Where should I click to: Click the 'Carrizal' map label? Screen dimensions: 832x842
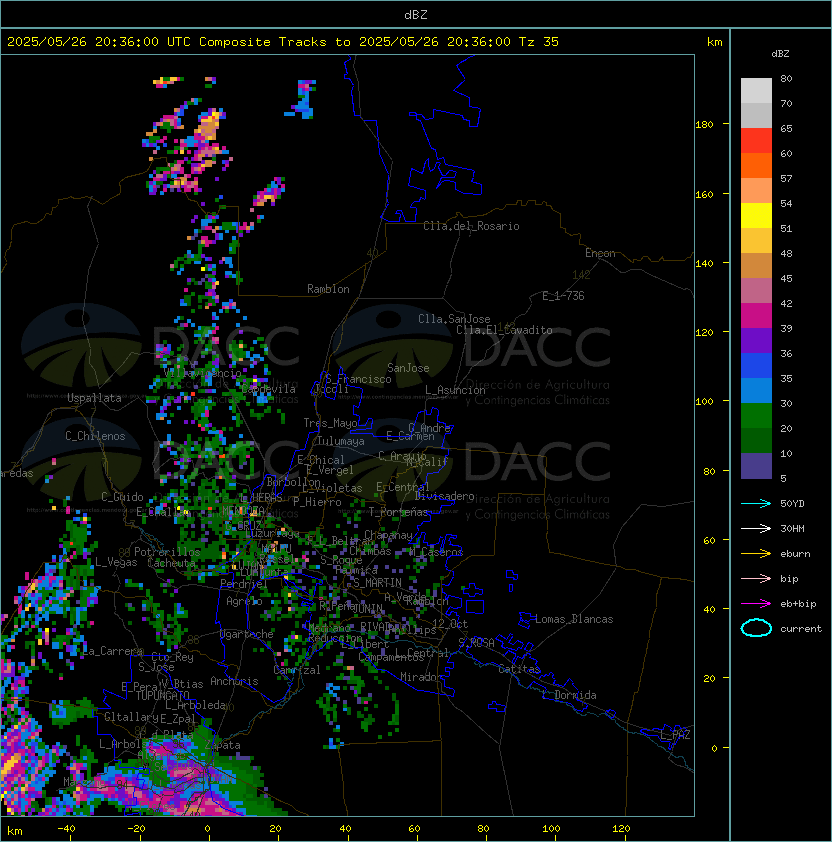pos(297,670)
